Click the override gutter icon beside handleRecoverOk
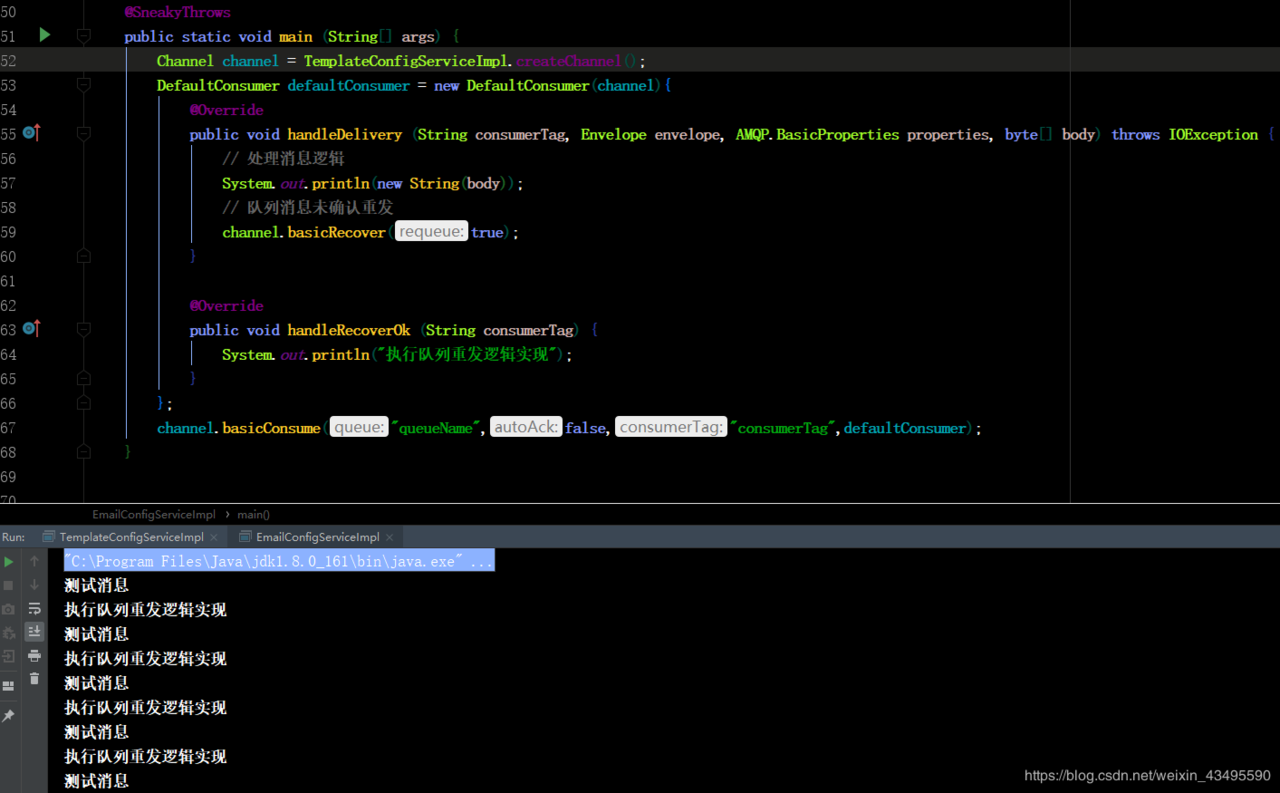Screen dimensions: 1280x793 click(x=31, y=329)
